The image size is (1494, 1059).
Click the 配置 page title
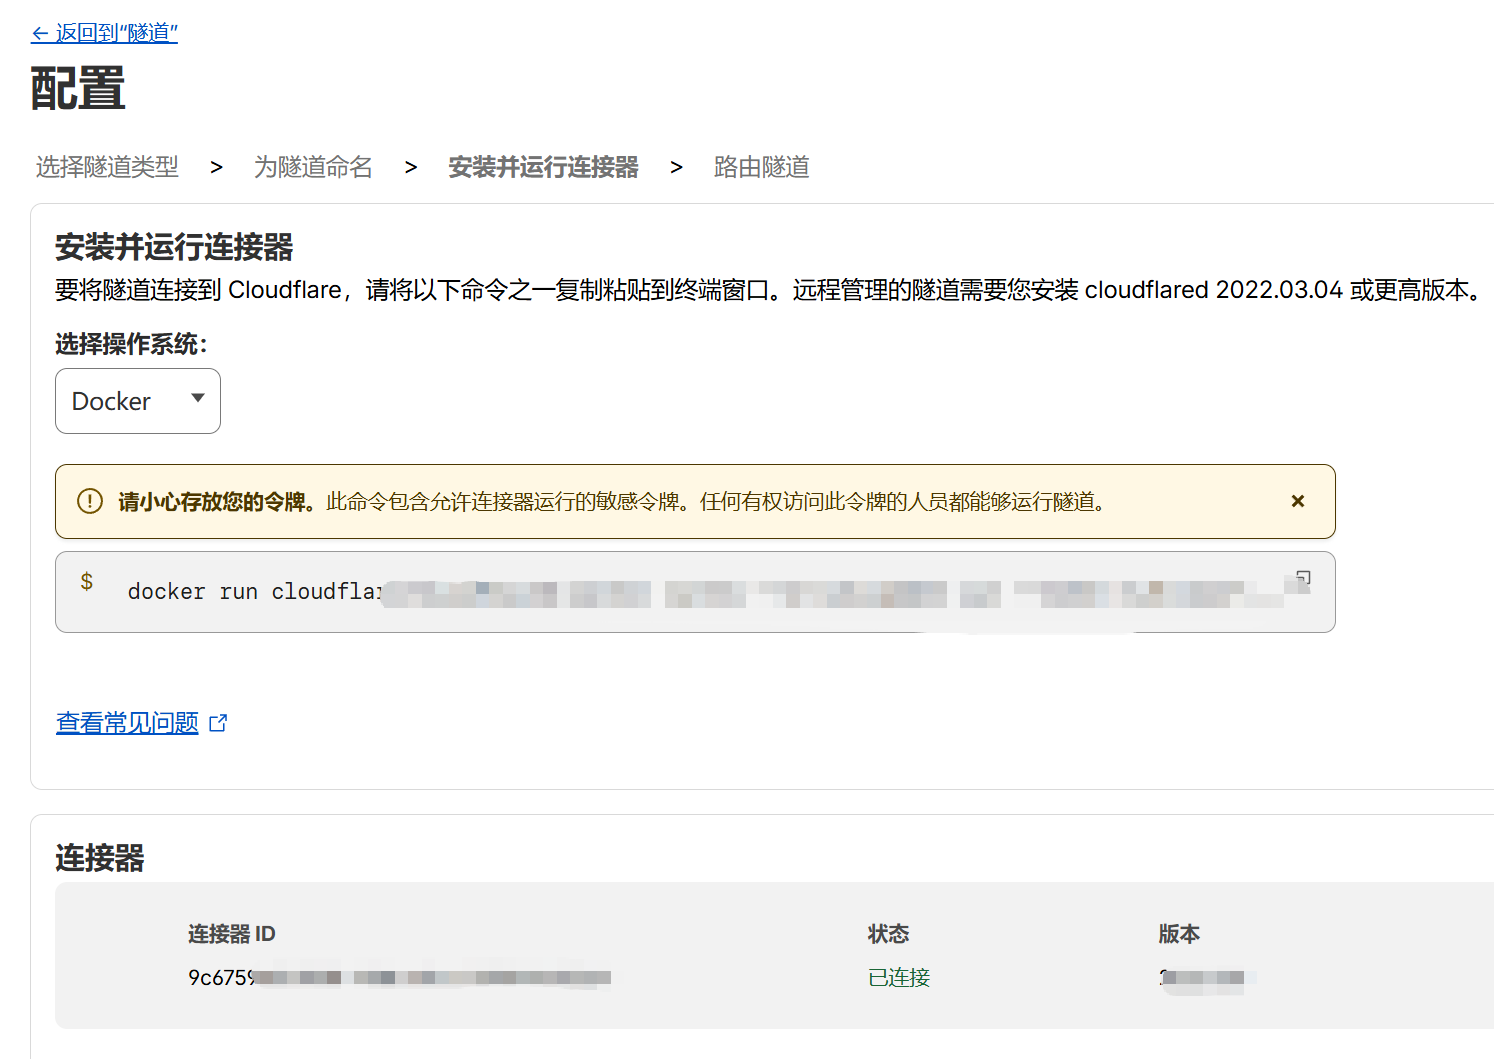click(78, 89)
